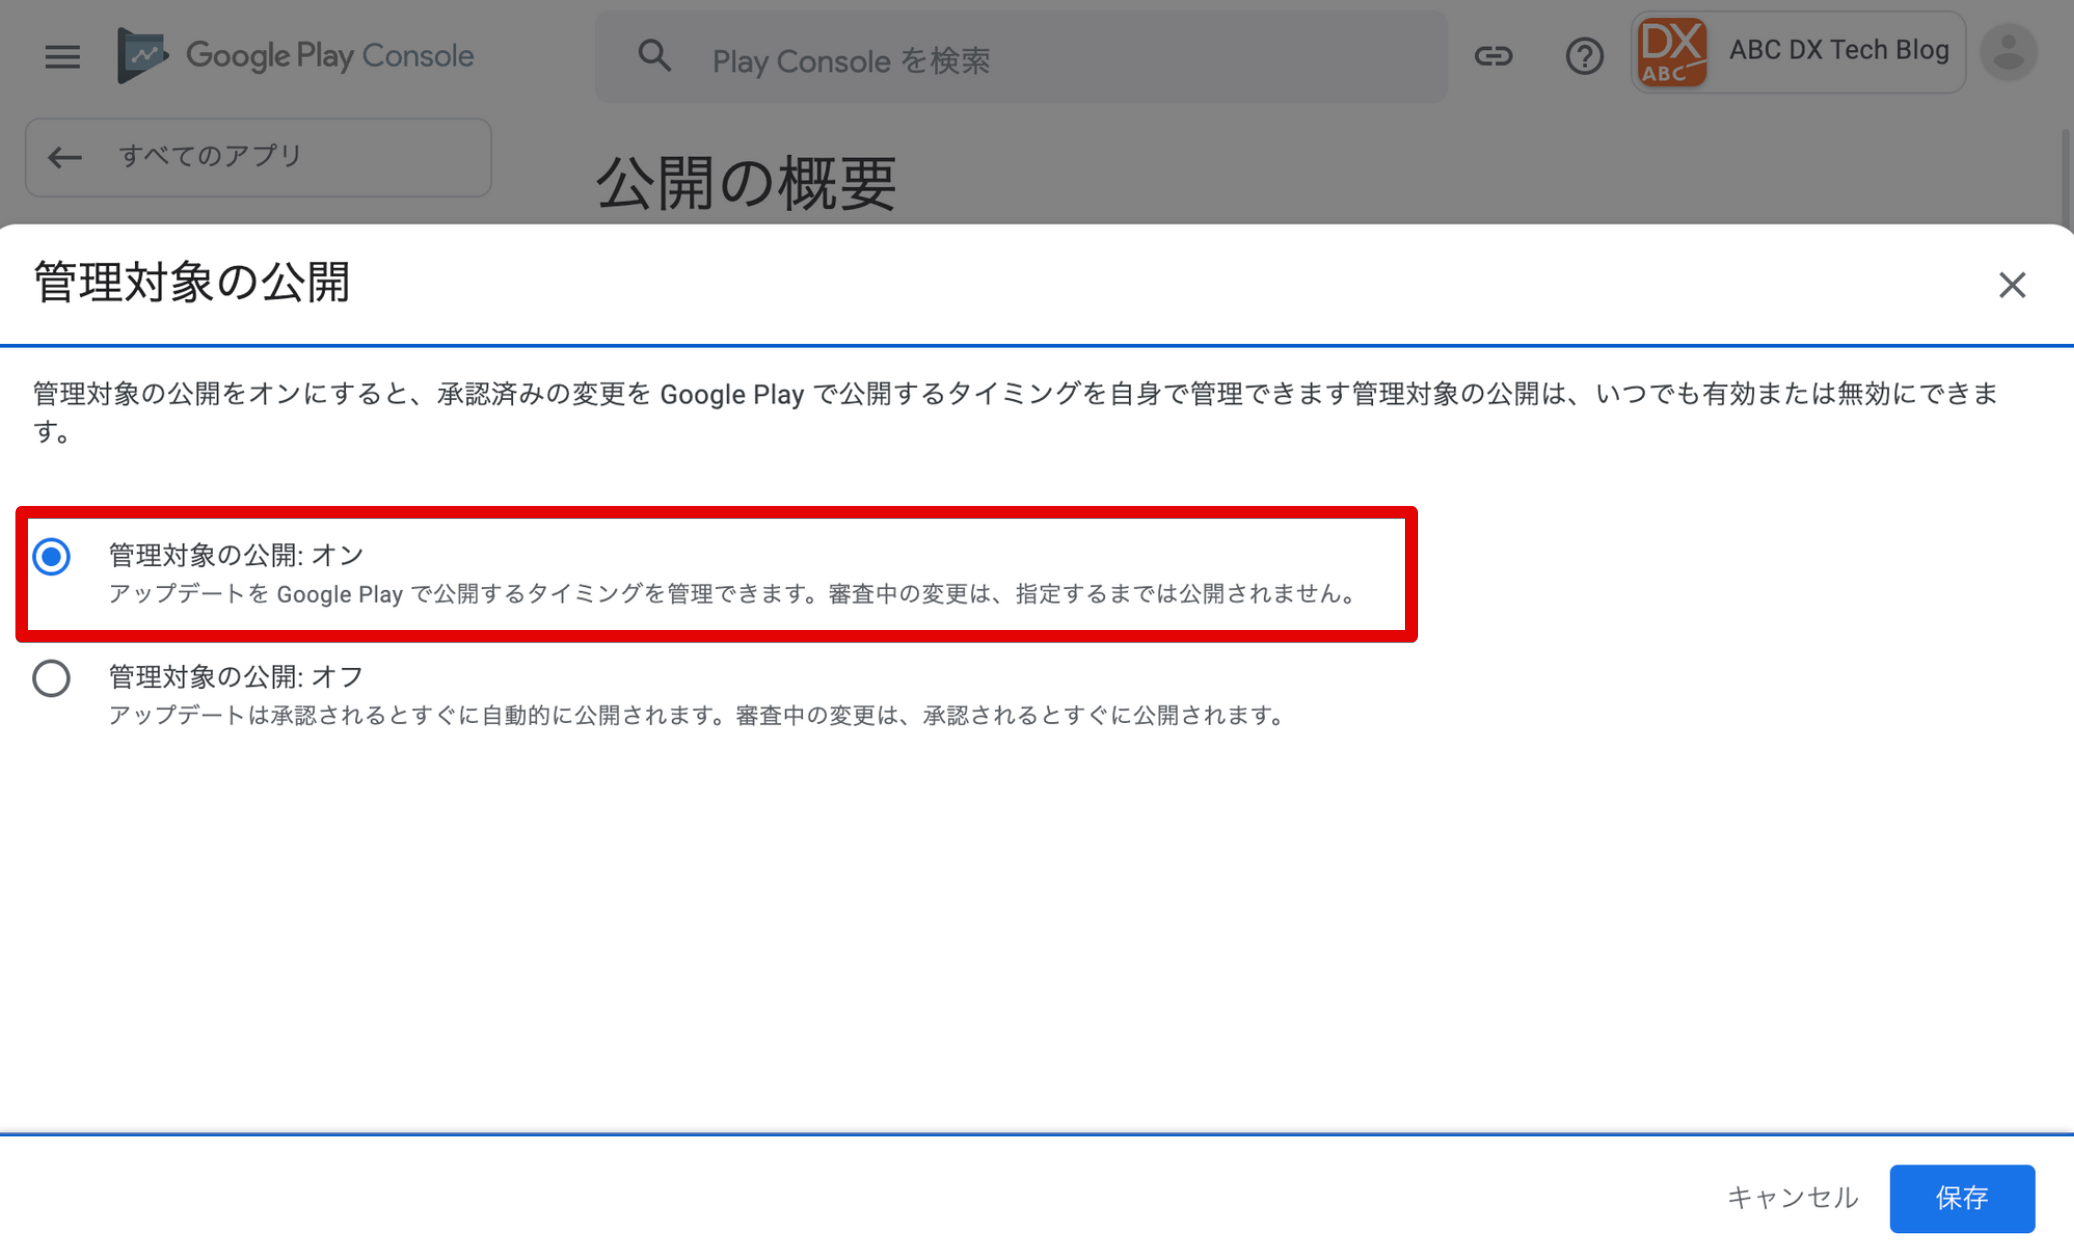
Task: Click the キャンセル button
Action: tap(1792, 1197)
